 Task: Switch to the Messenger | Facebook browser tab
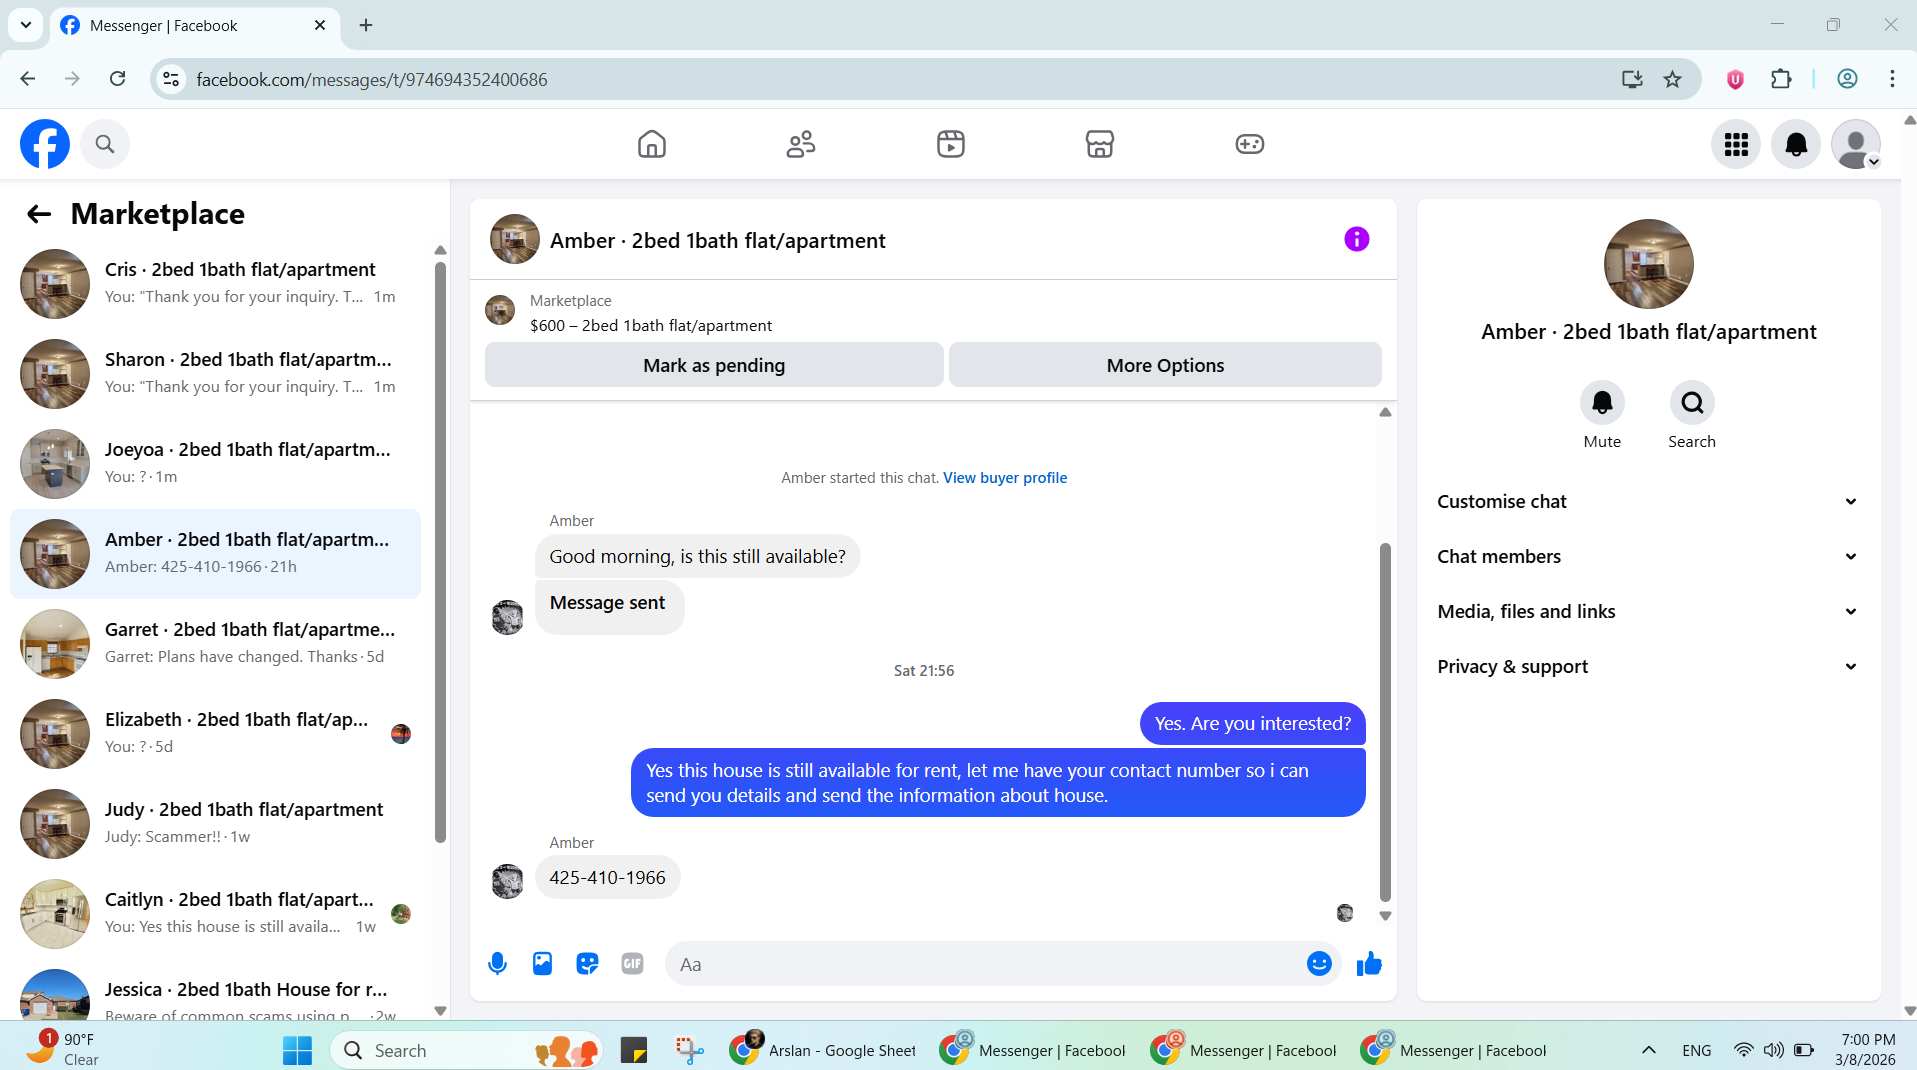point(195,26)
